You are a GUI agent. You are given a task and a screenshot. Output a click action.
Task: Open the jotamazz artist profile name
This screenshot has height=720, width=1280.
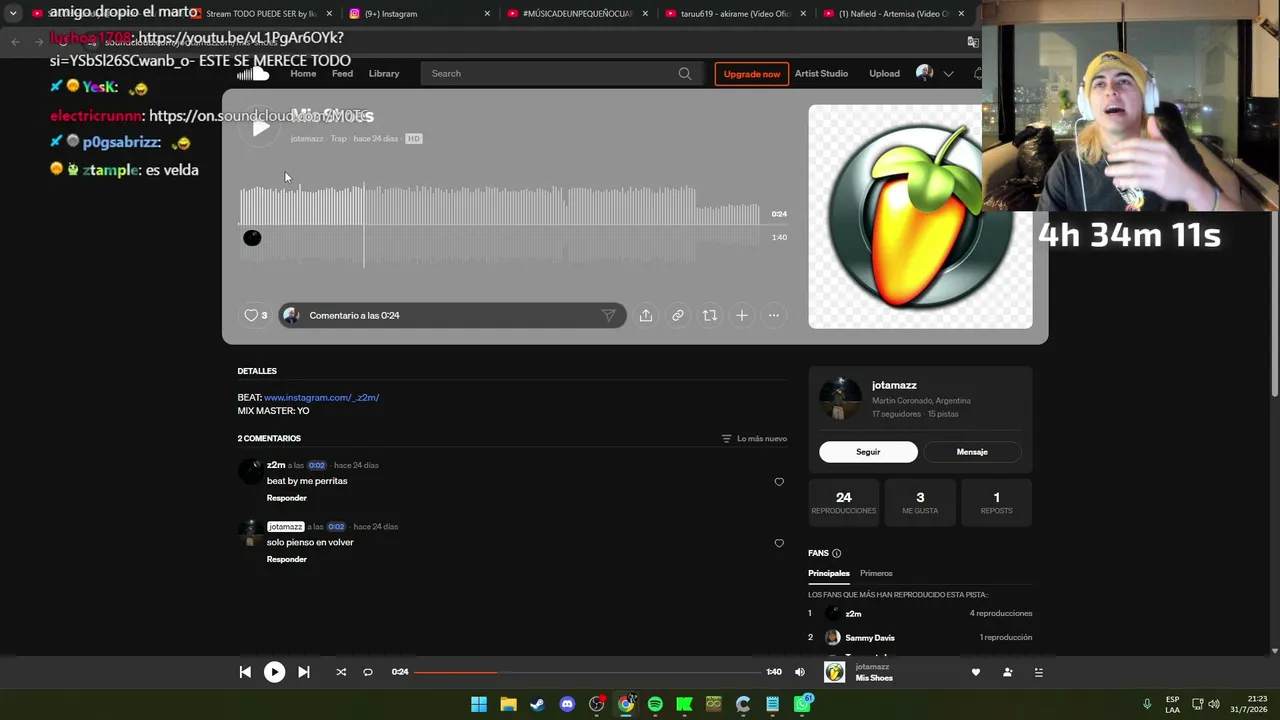point(894,385)
